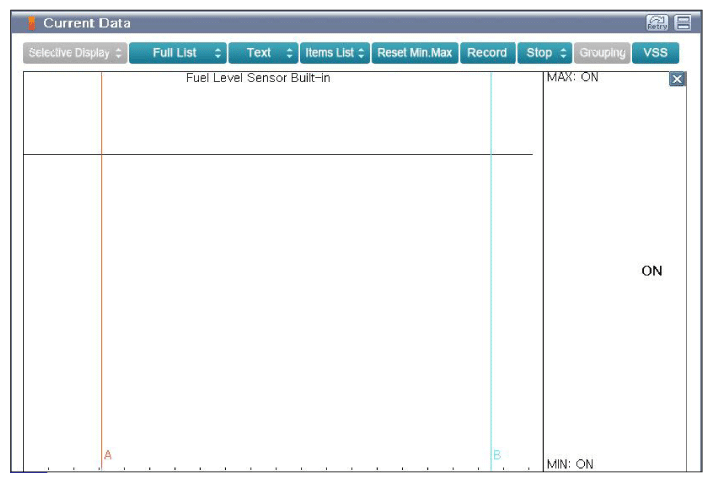Select orange cursor marker A
Viewport: 713px width, 482px height.
click(108, 455)
